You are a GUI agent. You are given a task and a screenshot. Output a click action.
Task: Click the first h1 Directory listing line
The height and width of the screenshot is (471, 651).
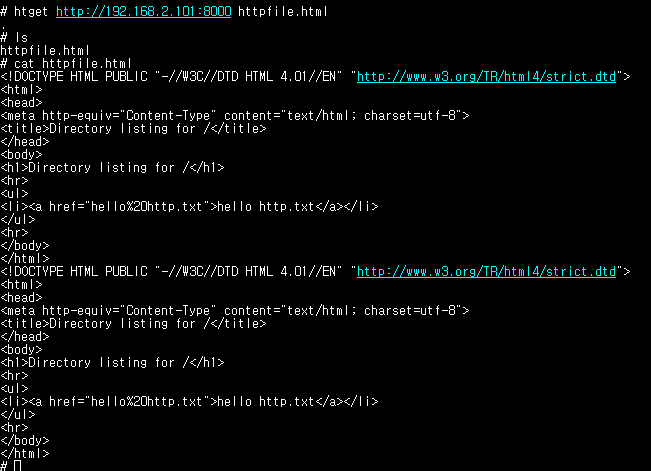[x=112, y=168]
